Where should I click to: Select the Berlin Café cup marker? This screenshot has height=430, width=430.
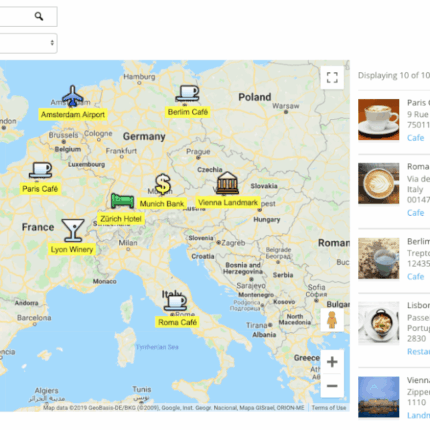tap(188, 93)
